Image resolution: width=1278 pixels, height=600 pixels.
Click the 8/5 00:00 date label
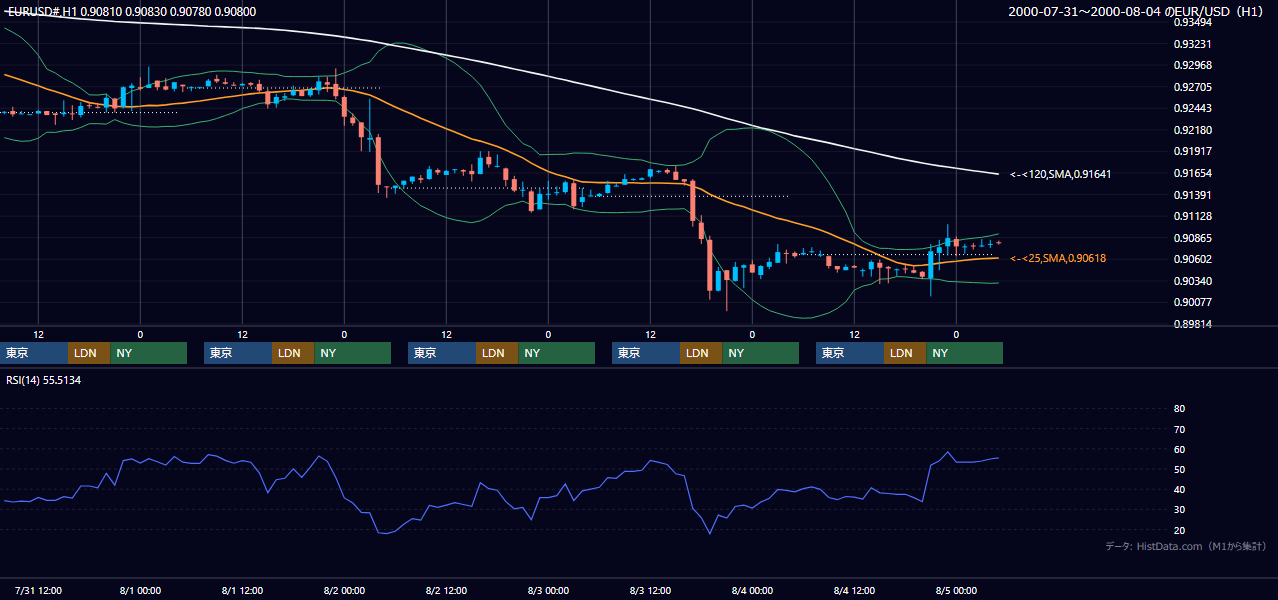point(956,590)
